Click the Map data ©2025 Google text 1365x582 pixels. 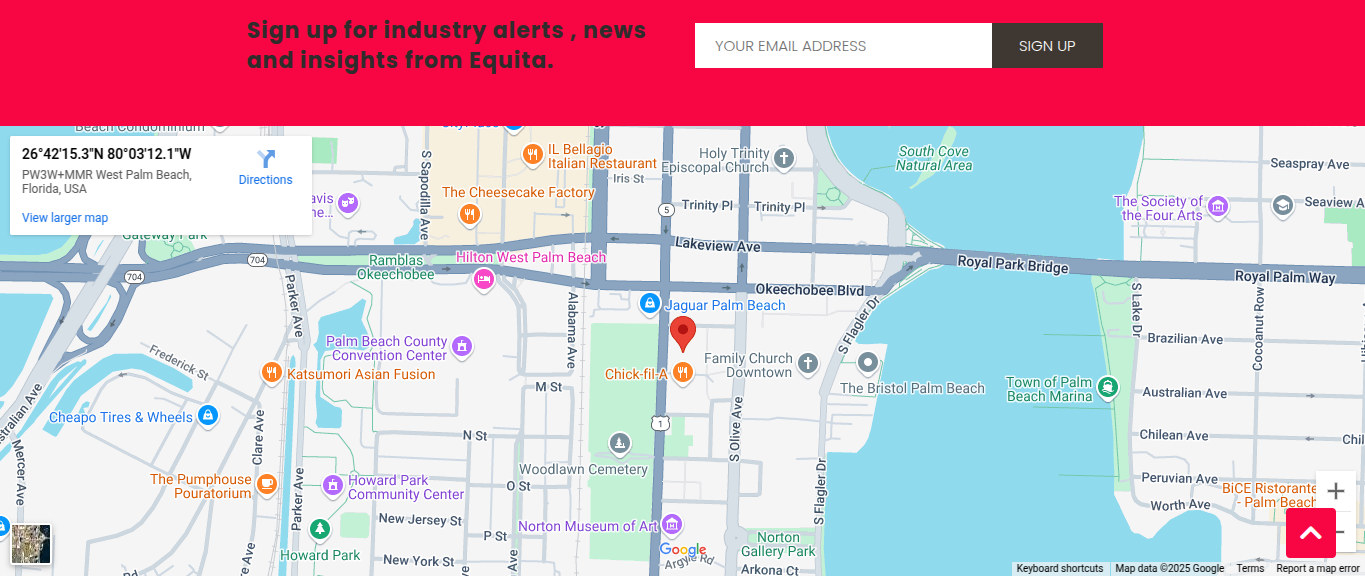point(1170,568)
